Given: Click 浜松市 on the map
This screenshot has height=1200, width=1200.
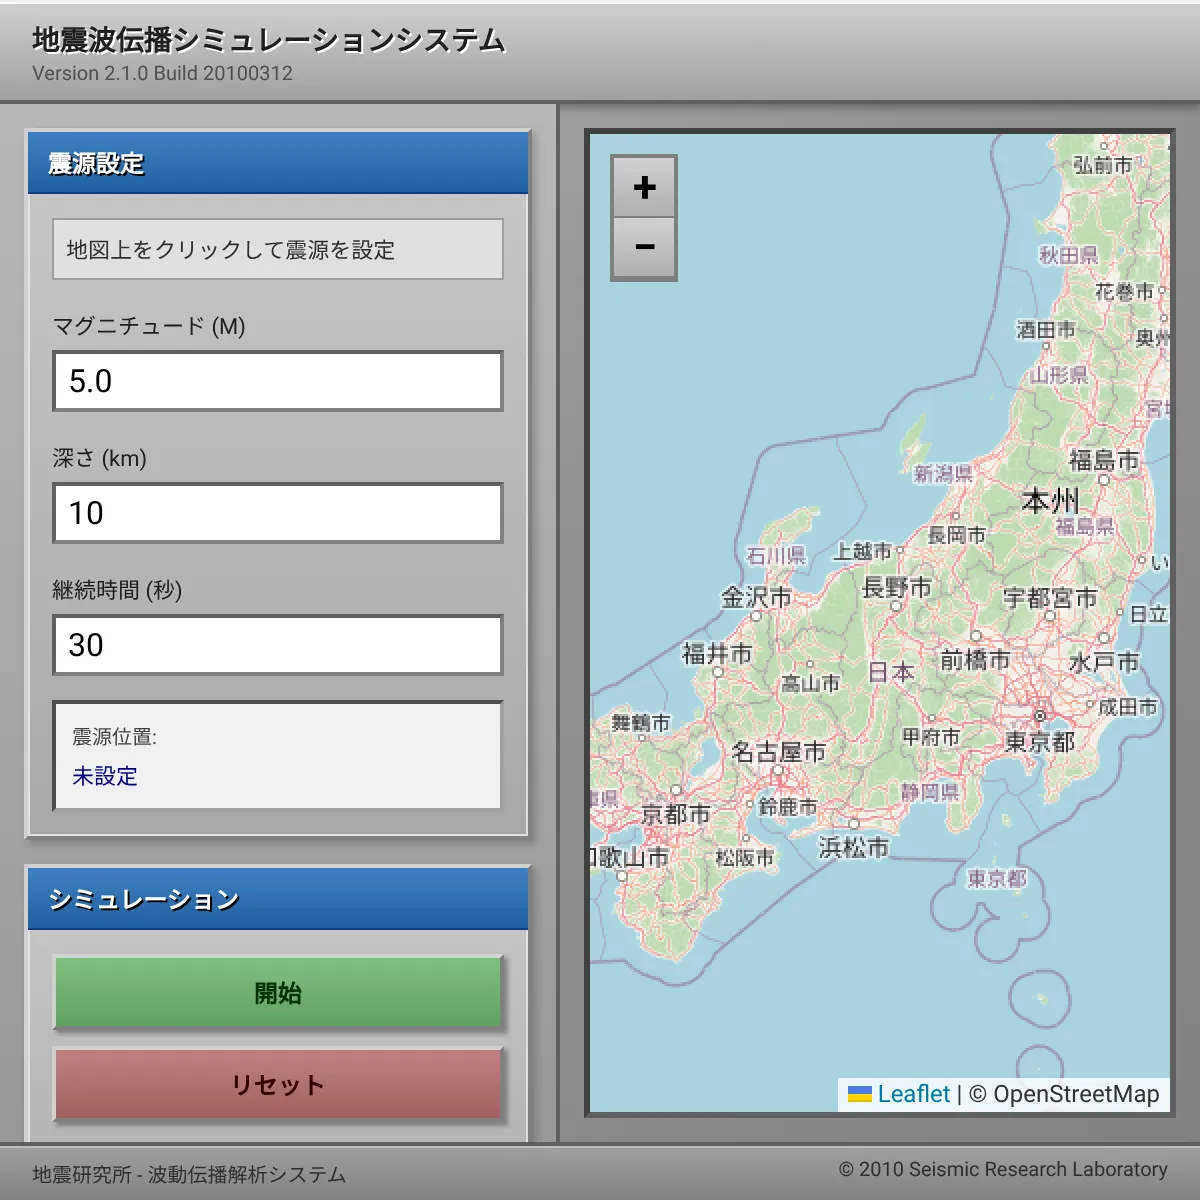Looking at the screenshot, I should pos(853,847).
